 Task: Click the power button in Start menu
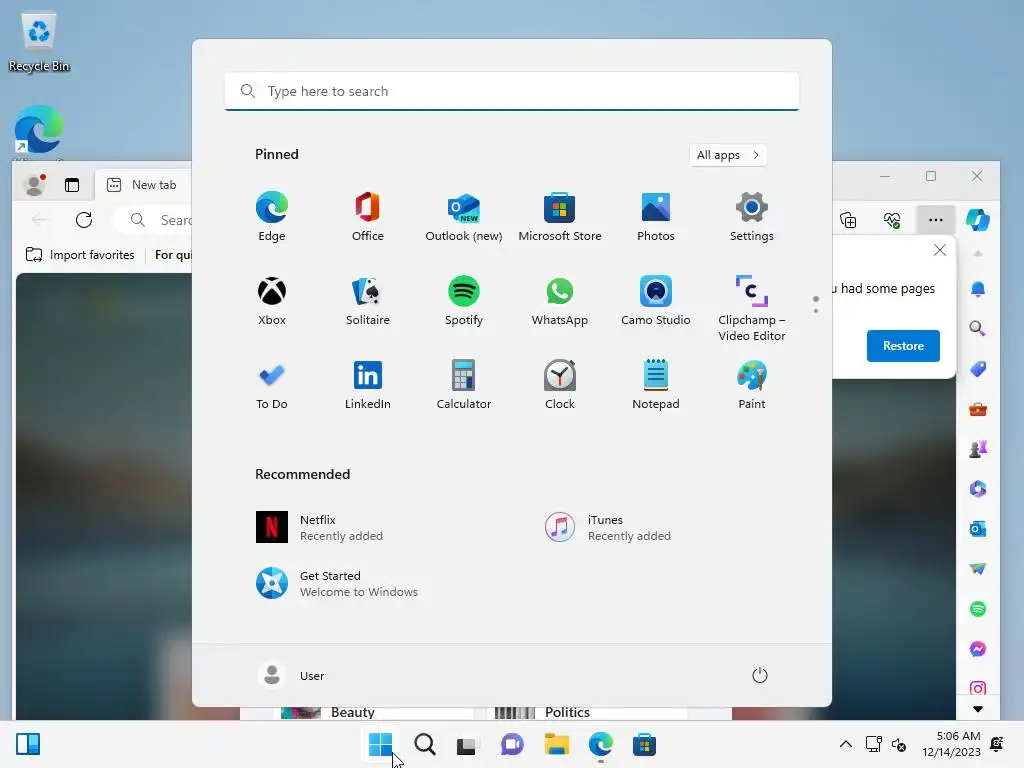760,675
